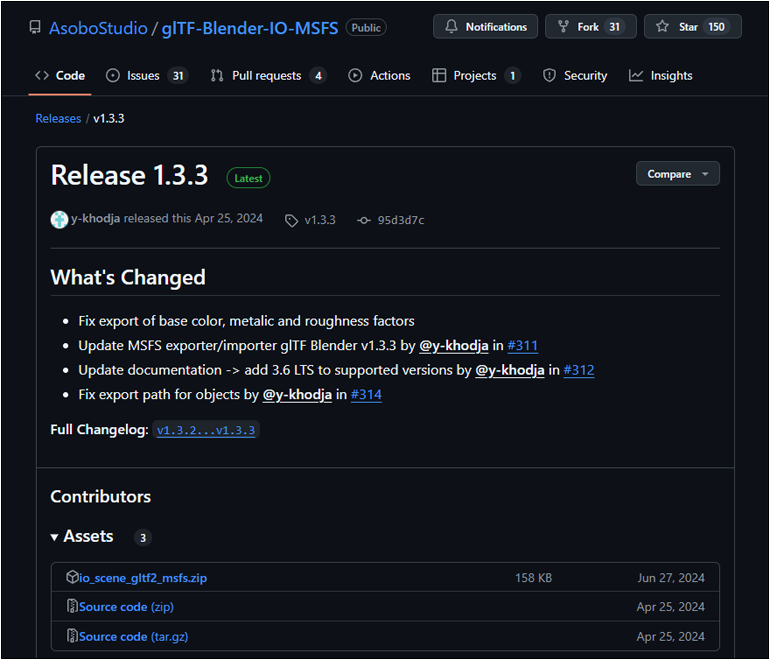Image resolution: width=770 pixels, height=660 pixels.
Task: Open the Compare dropdown
Action: click(678, 174)
